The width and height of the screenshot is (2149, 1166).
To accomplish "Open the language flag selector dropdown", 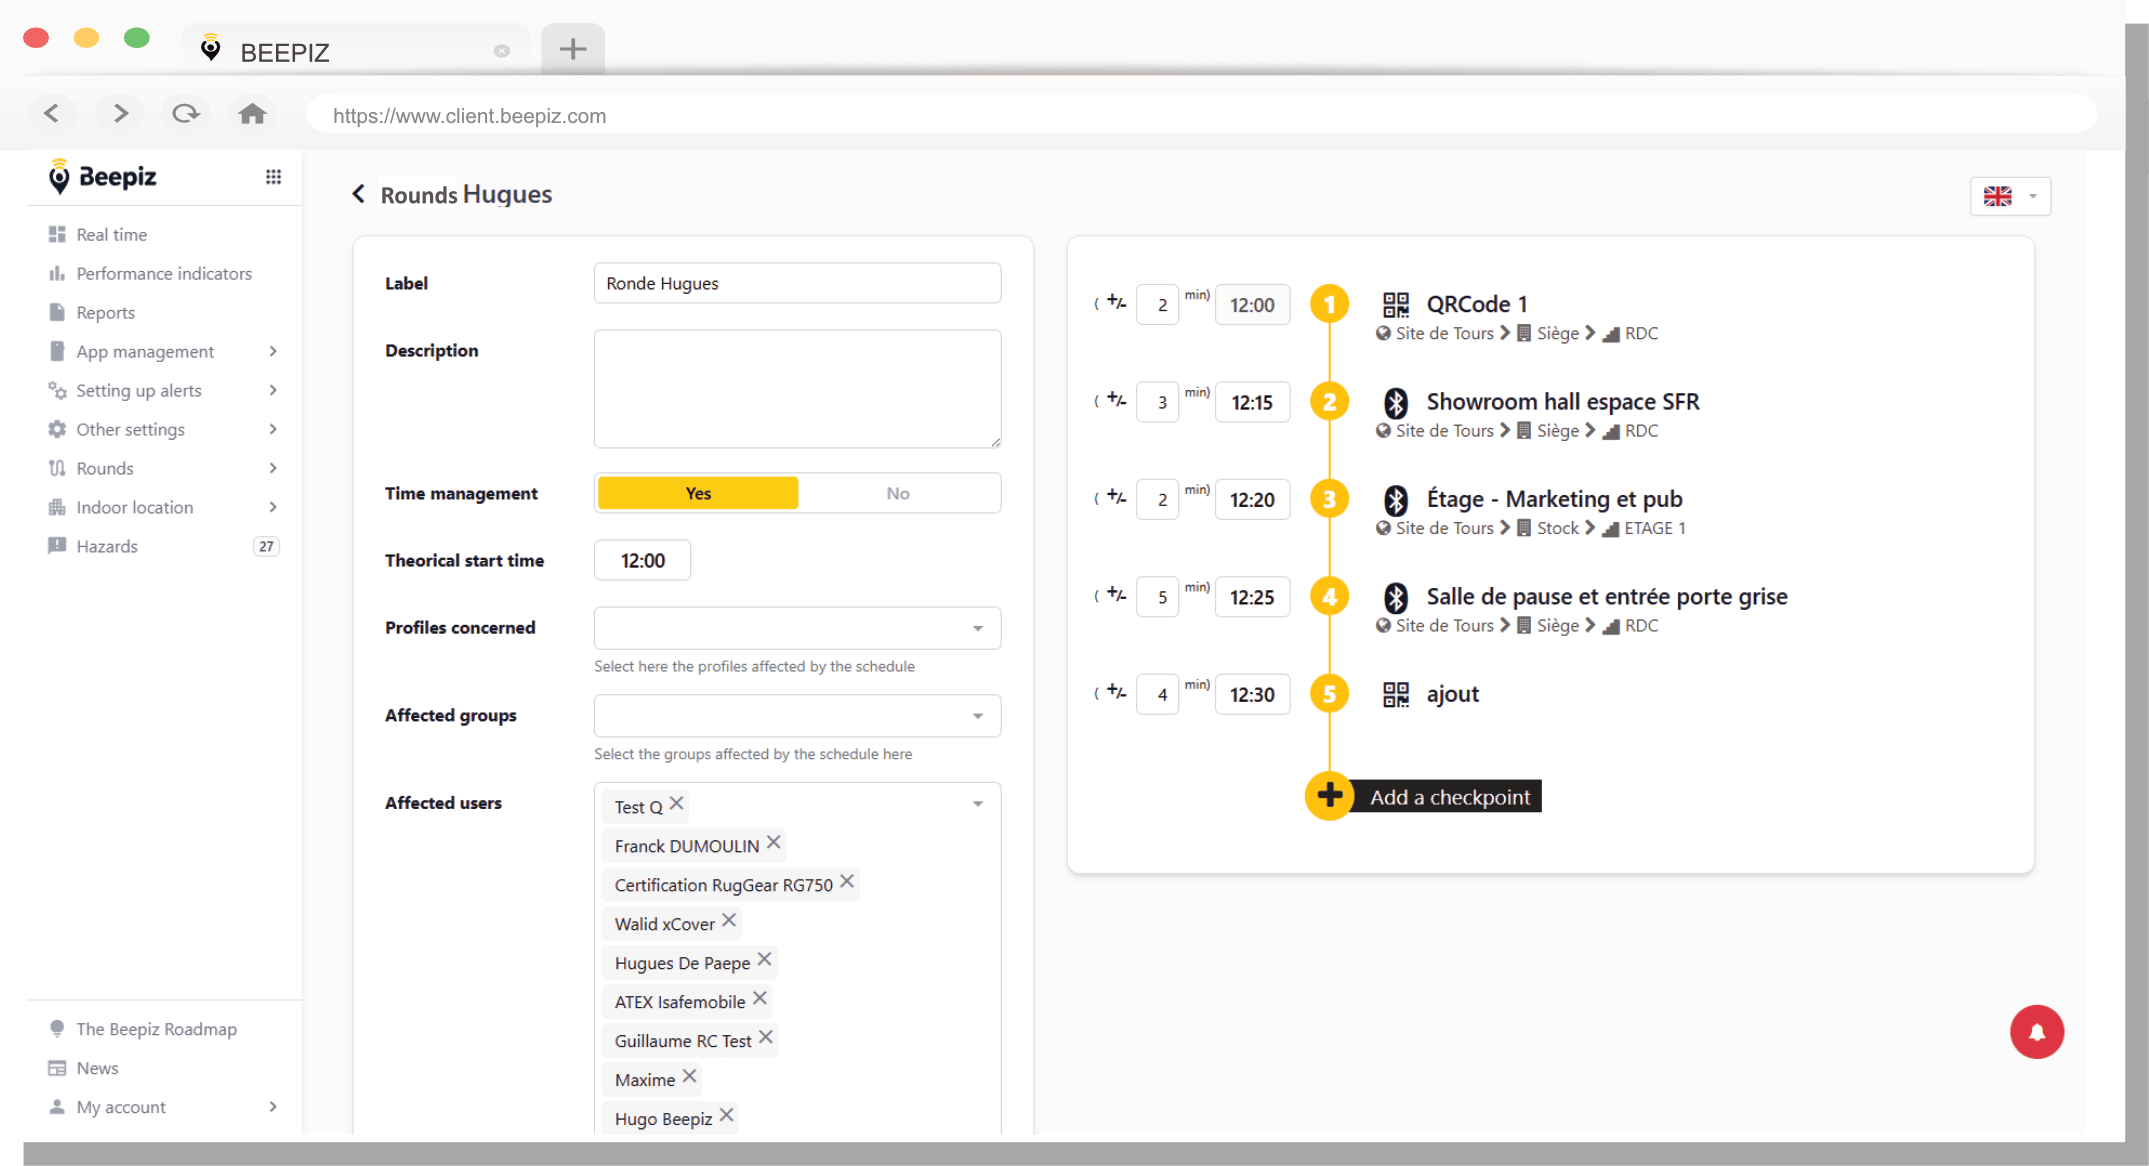I will point(2009,196).
